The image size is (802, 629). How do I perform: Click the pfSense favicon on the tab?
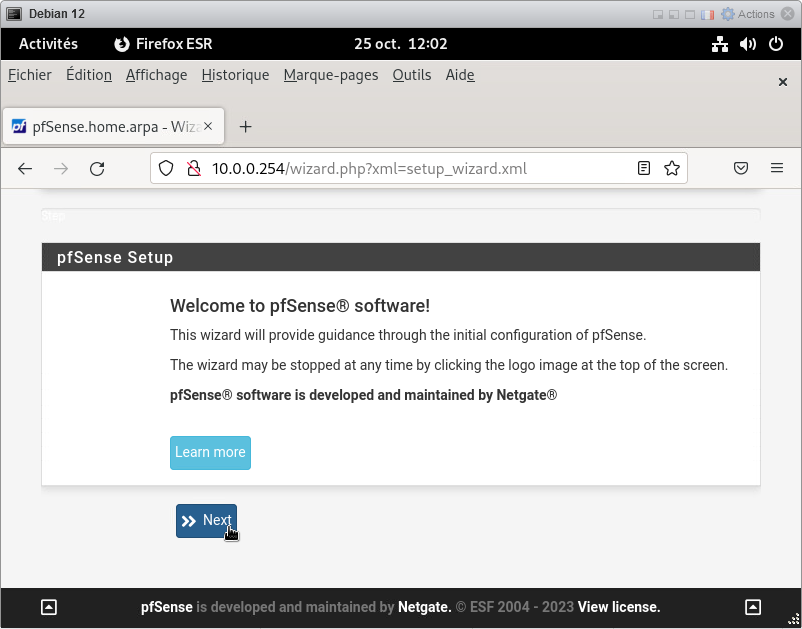19,126
